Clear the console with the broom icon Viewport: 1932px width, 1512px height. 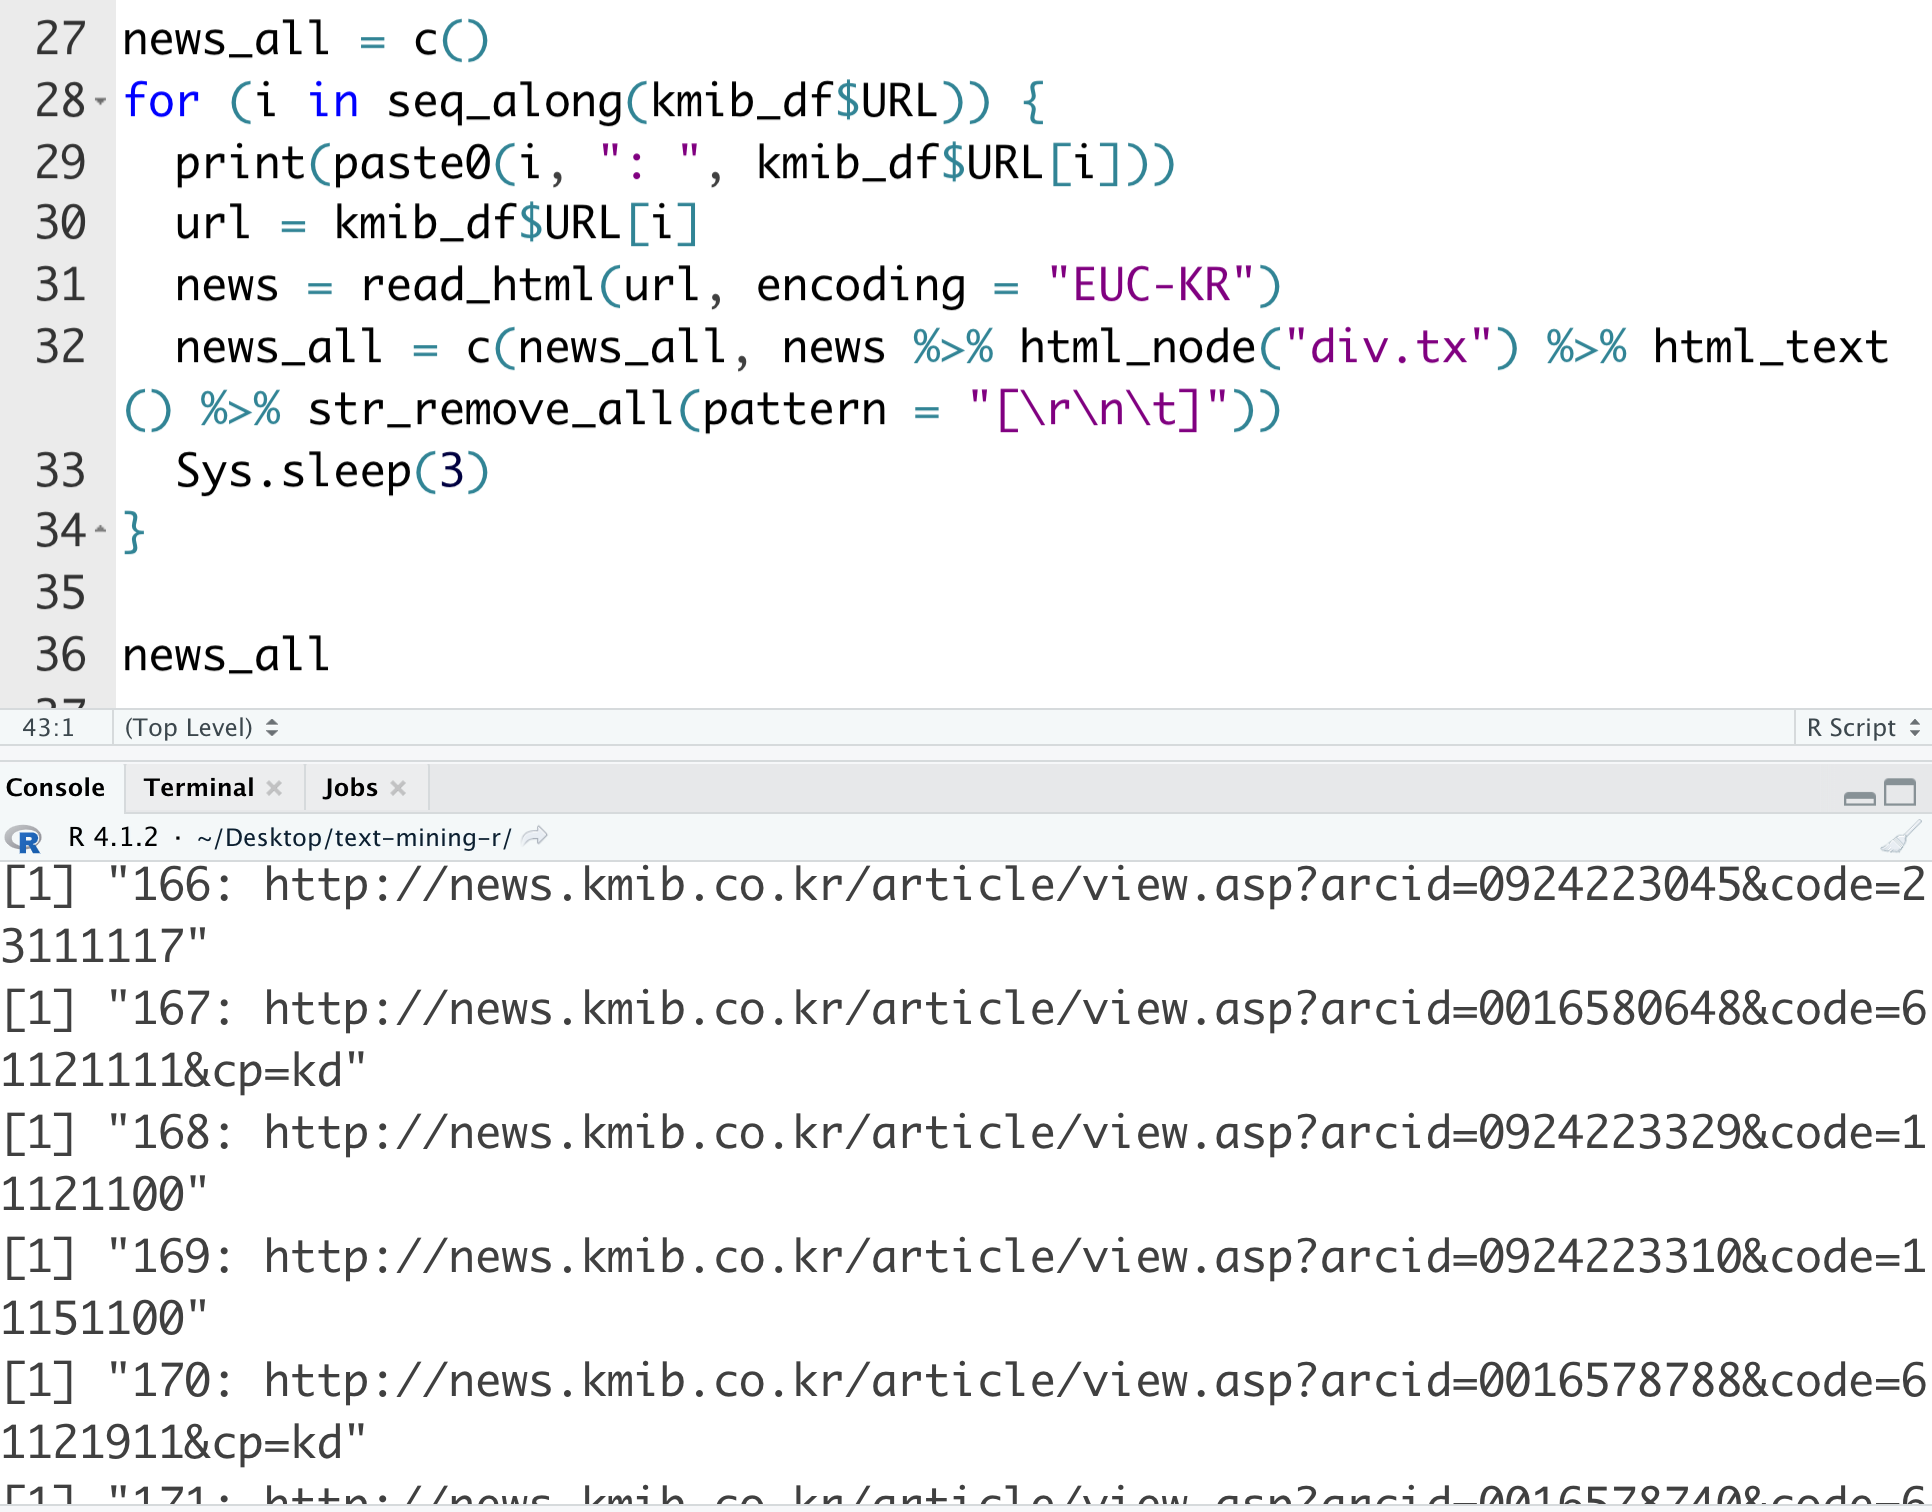coord(1900,837)
